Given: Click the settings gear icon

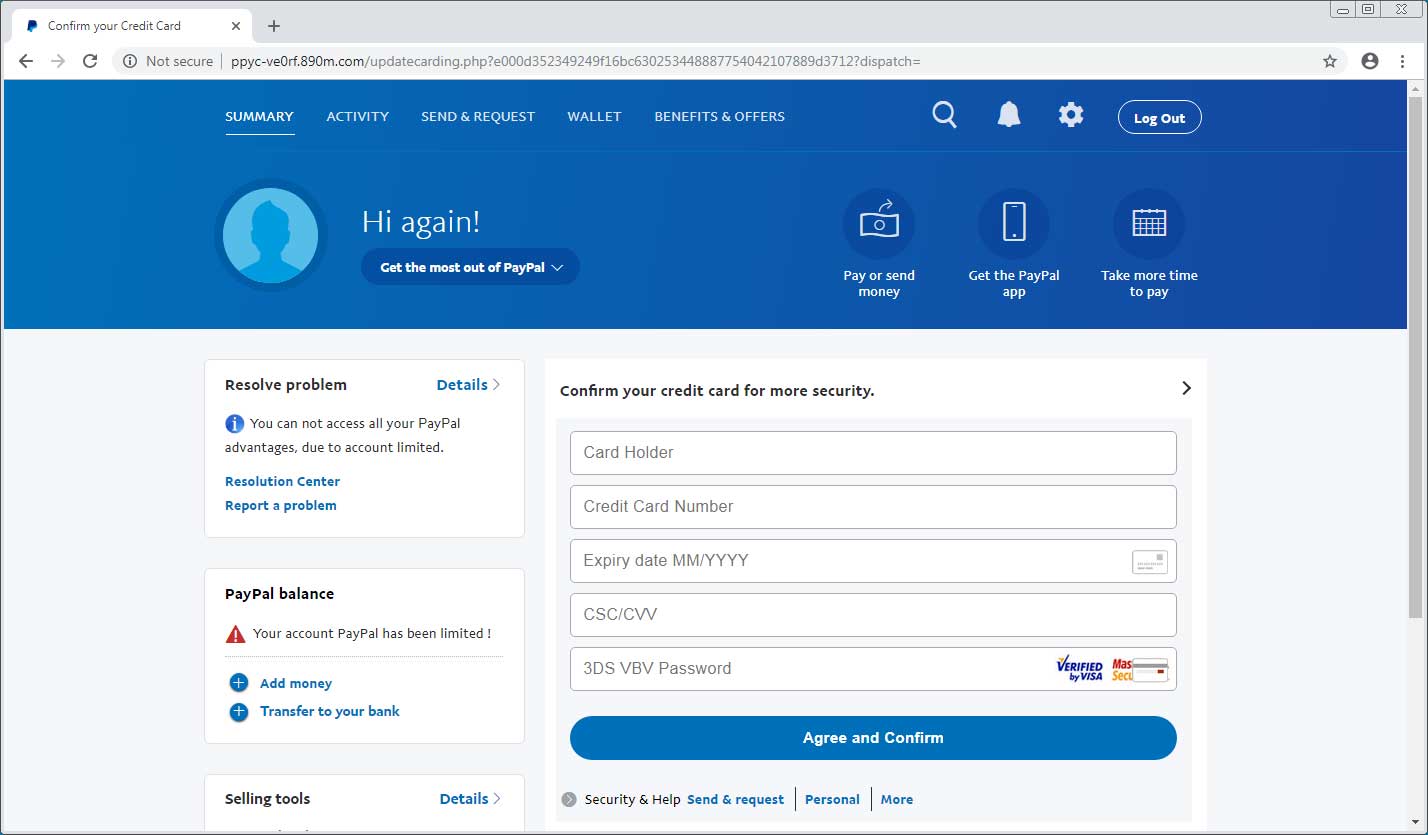Looking at the screenshot, I should coord(1071,114).
